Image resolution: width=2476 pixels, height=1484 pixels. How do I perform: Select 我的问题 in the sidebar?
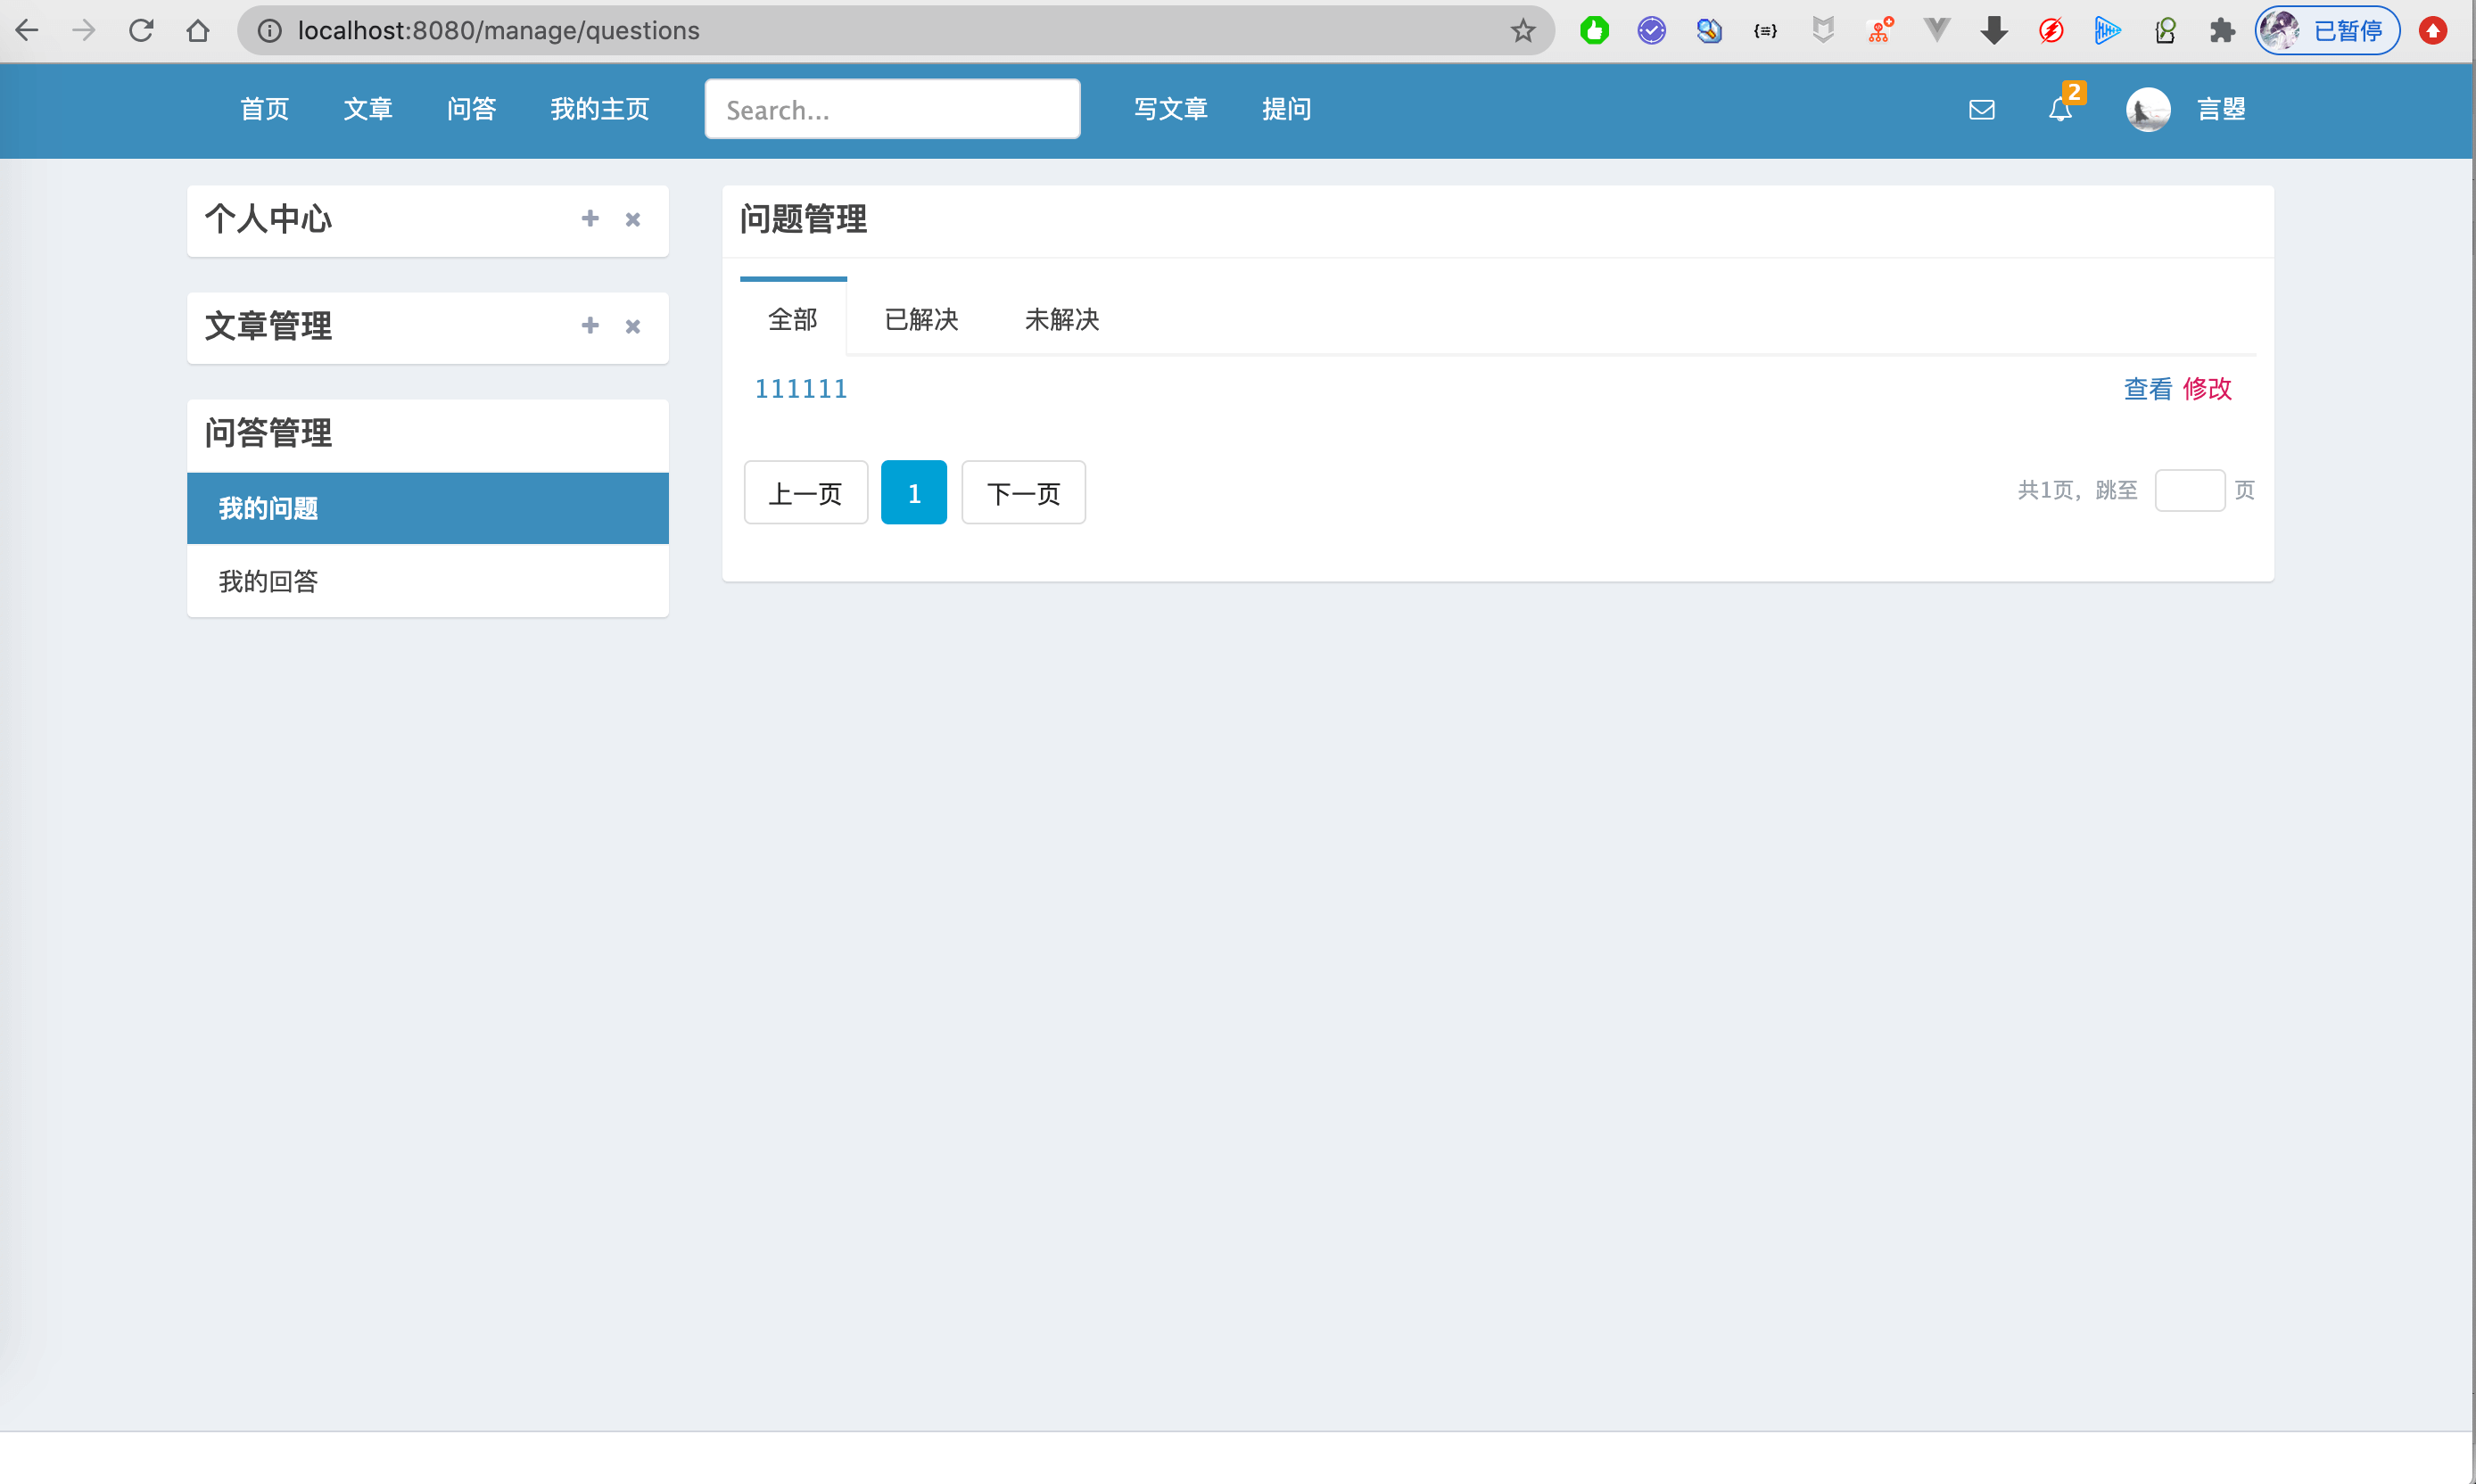pos(268,508)
